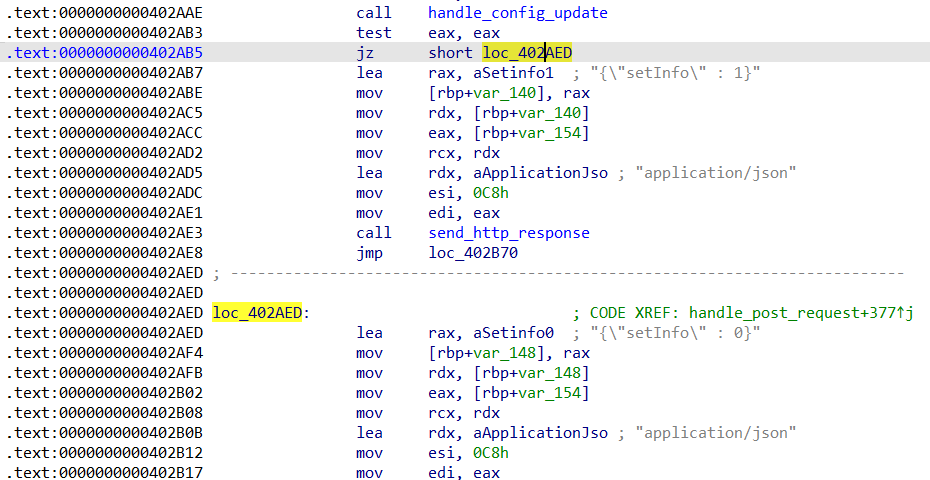The width and height of the screenshot is (930, 480).
Task: Follow handle_post_request+377 code cross-reference
Action: coord(792,313)
